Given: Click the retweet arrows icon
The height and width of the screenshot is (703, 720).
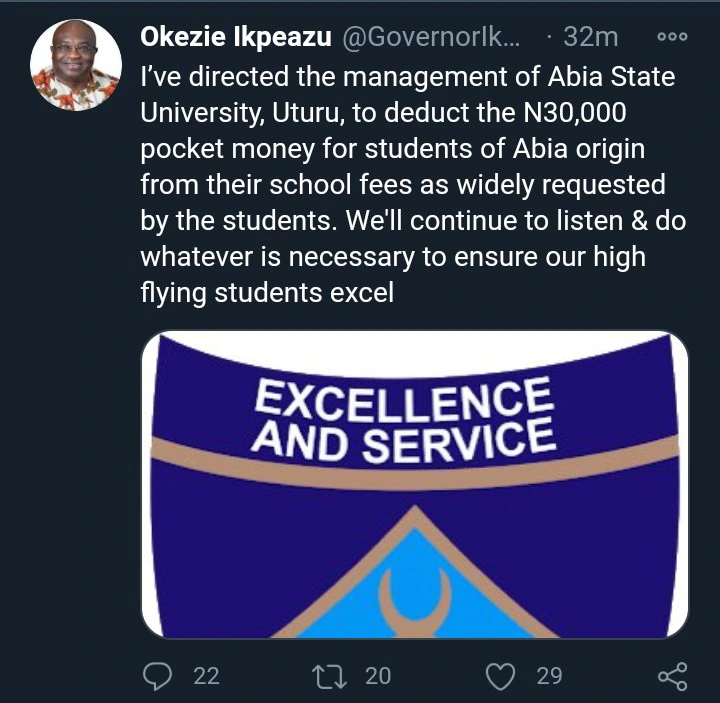Looking at the screenshot, I should [x=330, y=676].
